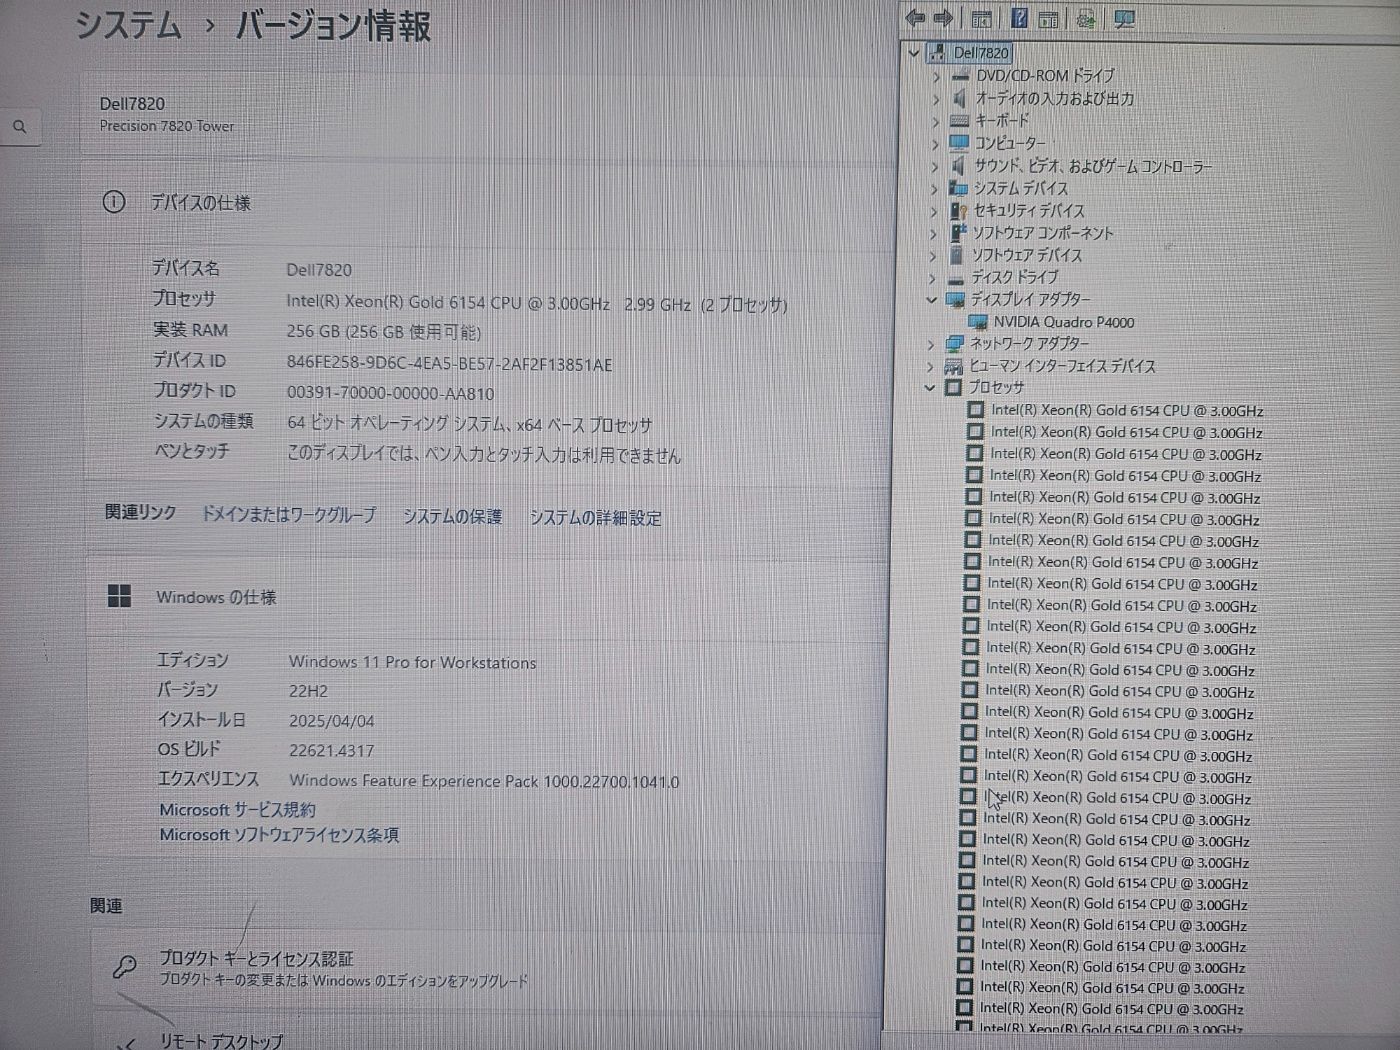Screen dimensions: 1400x1050
Task: Expand the キーボード chevron
Action: [935, 120]
